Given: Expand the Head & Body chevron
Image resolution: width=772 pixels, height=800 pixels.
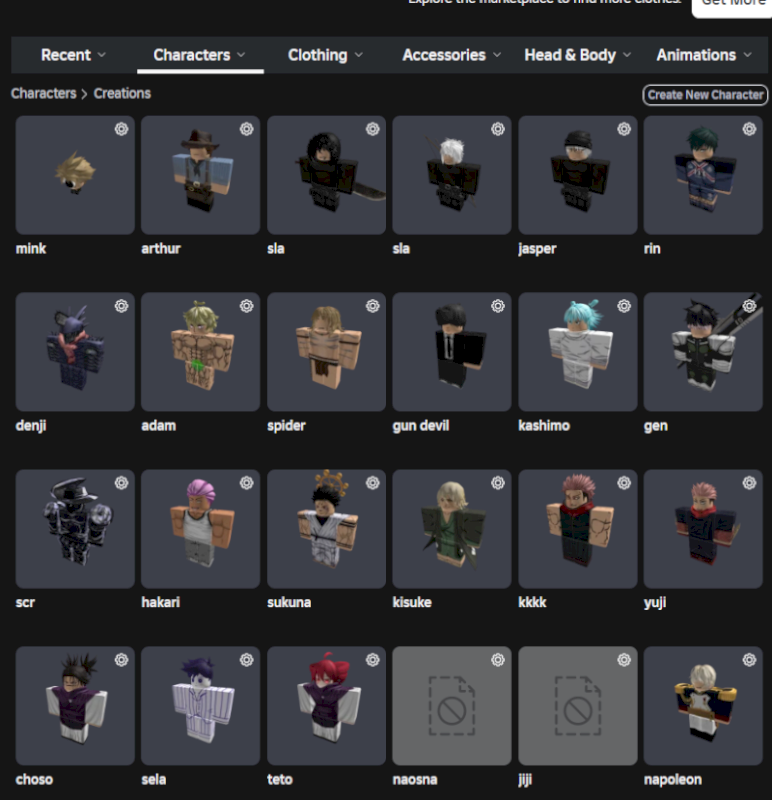Looking at the screenshot, I should click(627, 55).
